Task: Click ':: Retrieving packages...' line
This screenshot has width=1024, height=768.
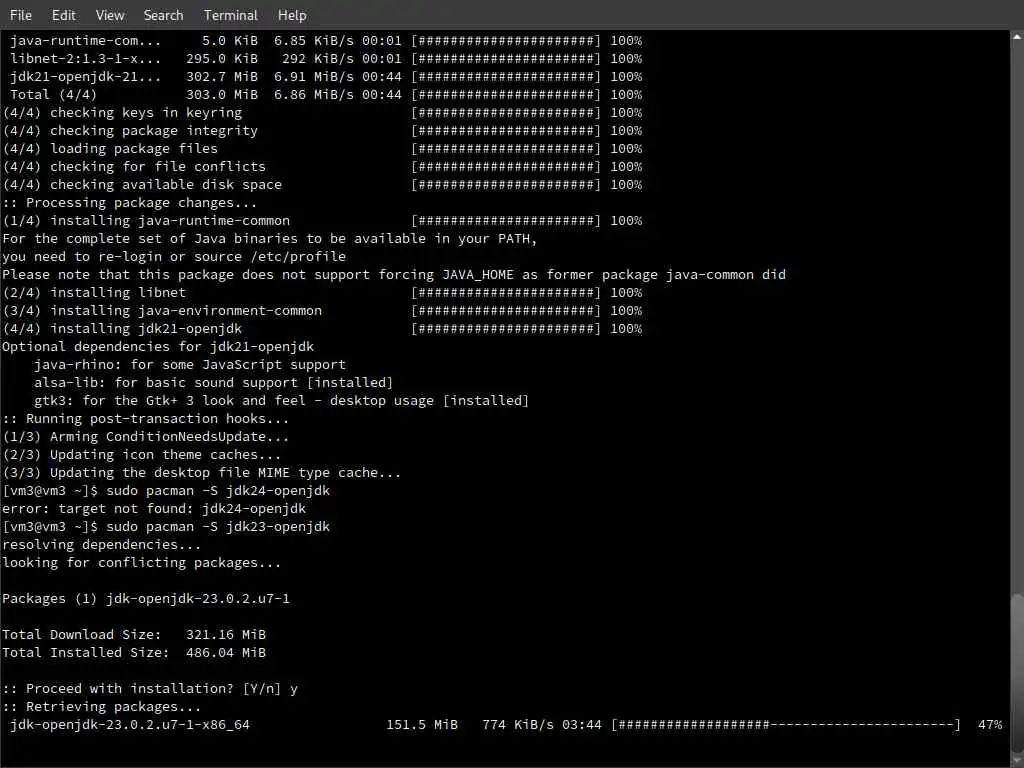Action: (x=102, y=707)
